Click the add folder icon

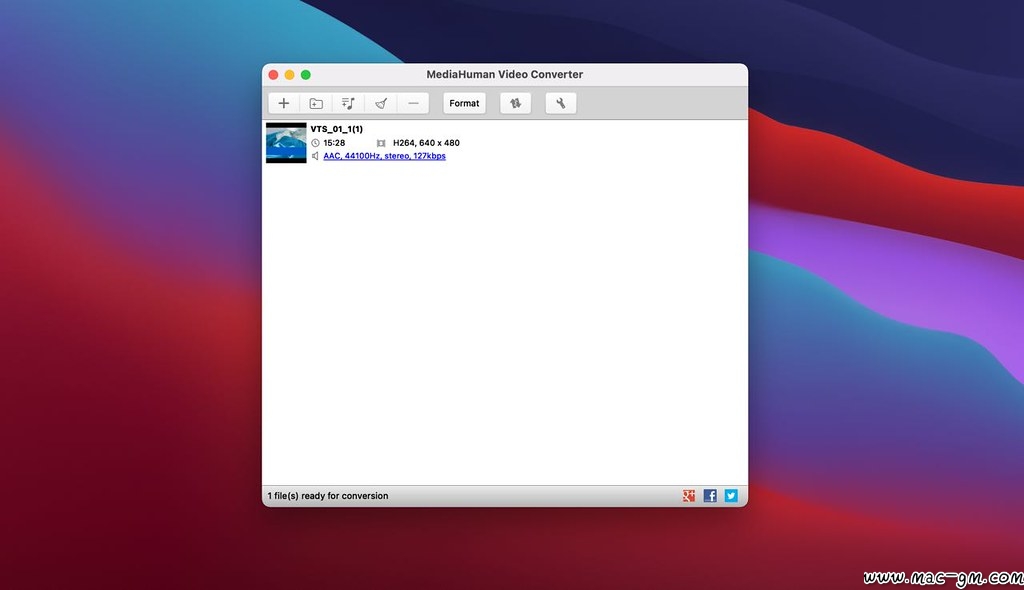pyautogui.click(x=316, y=103)
